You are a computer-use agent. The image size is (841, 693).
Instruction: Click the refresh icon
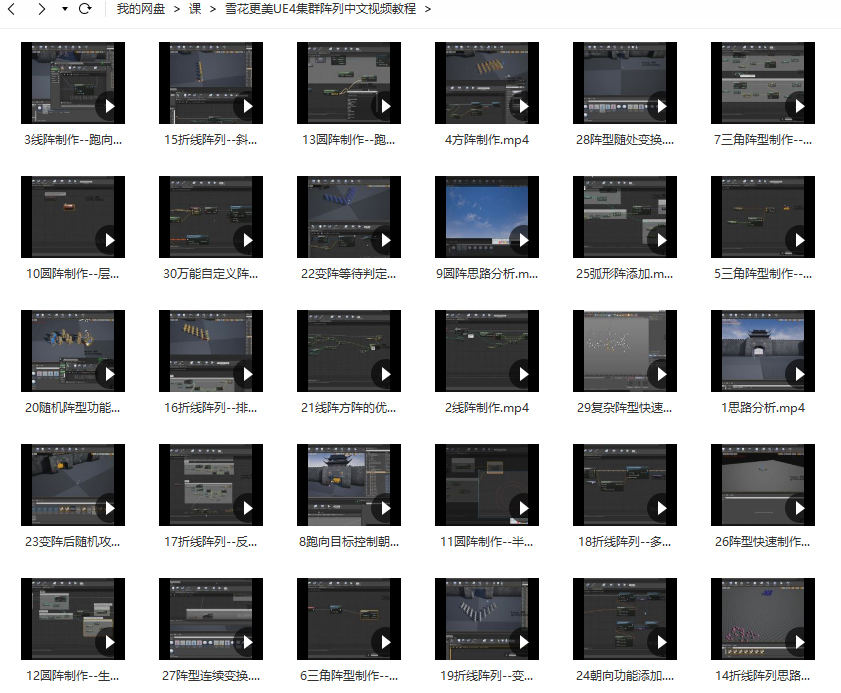(x=85, y=9)
